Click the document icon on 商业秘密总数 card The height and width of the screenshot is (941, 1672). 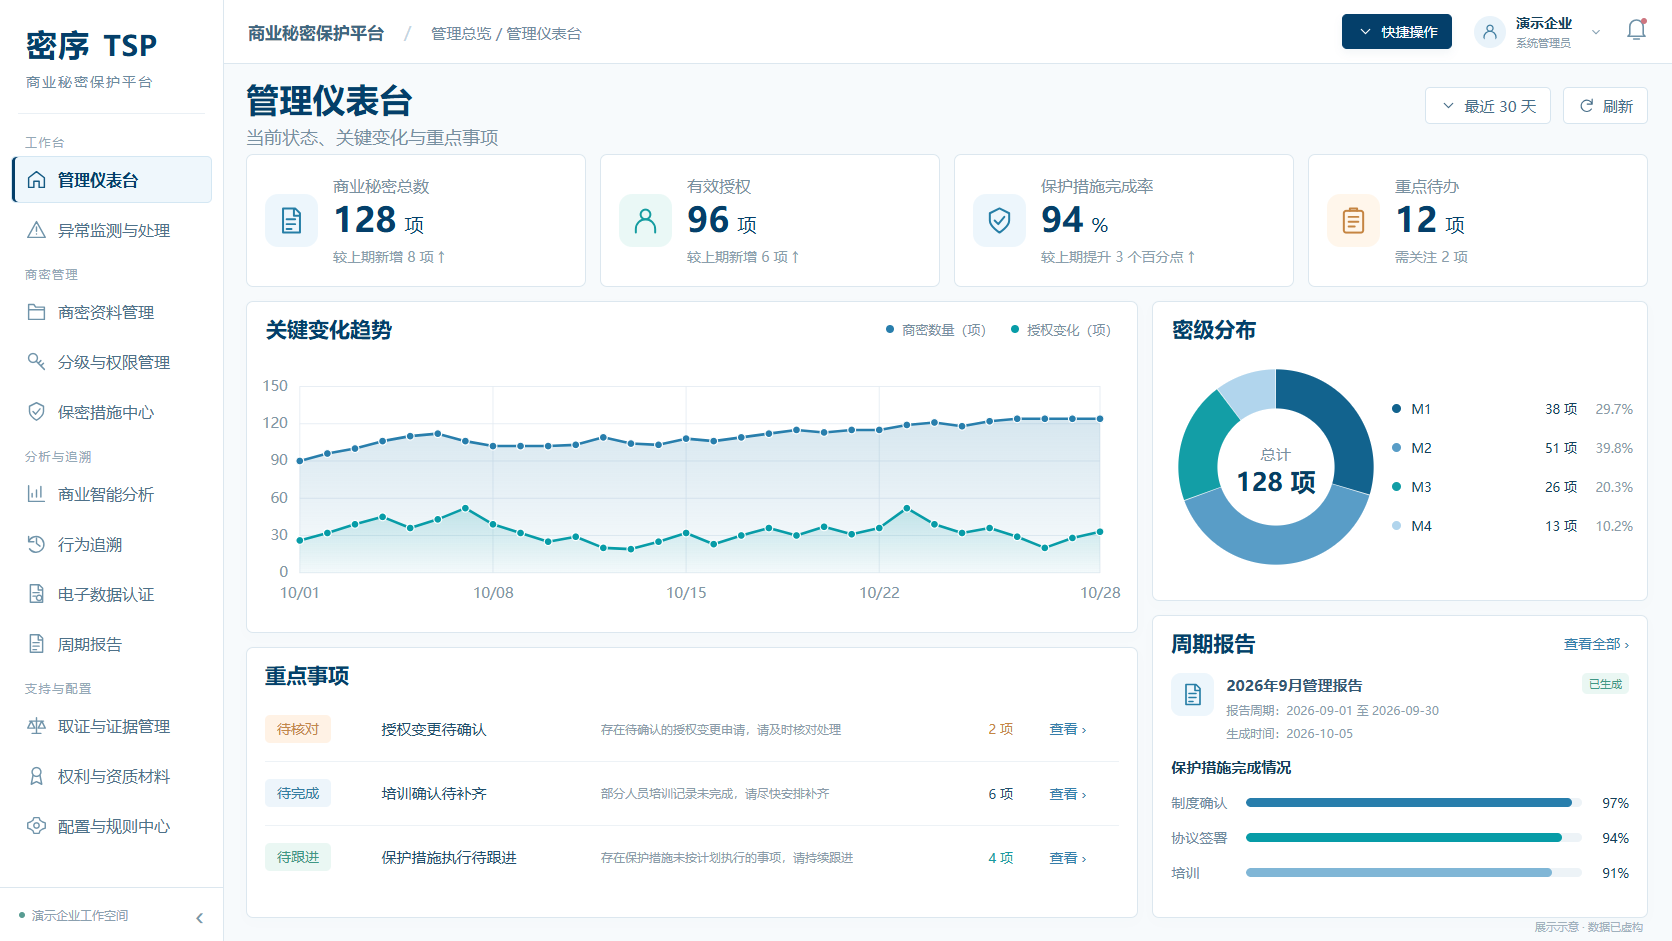click(291, 220)
